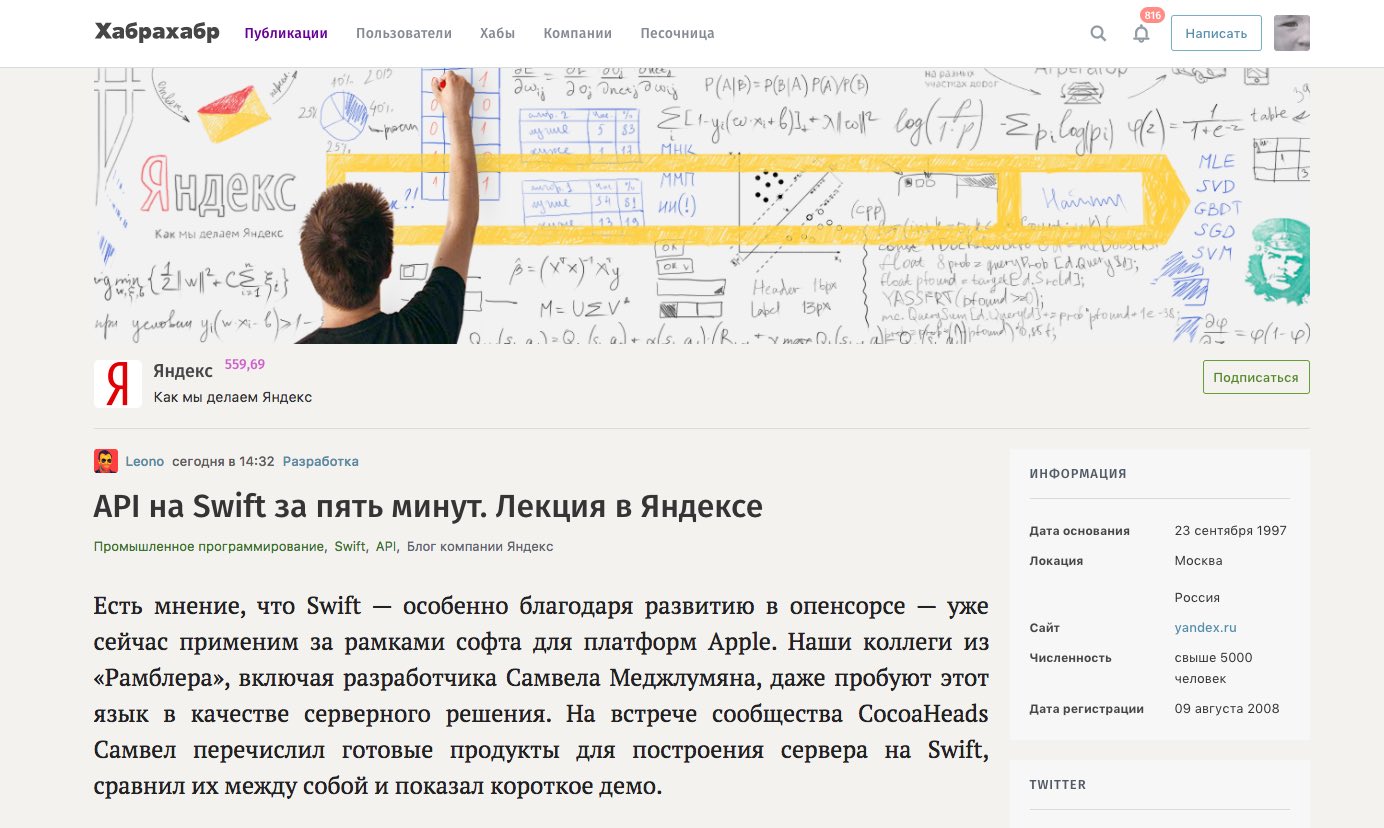Viewport: 1384px width, 828px height.
Task: Click the свыше 5000 человек value
Action: [x=1214, y=668]
